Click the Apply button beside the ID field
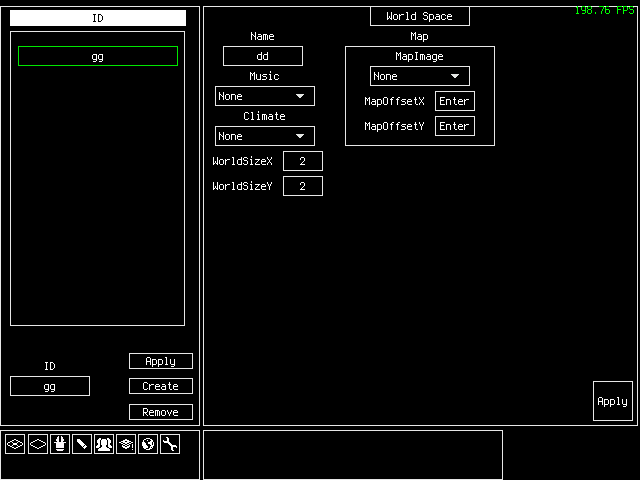The image size is (640, 480). 160,361
